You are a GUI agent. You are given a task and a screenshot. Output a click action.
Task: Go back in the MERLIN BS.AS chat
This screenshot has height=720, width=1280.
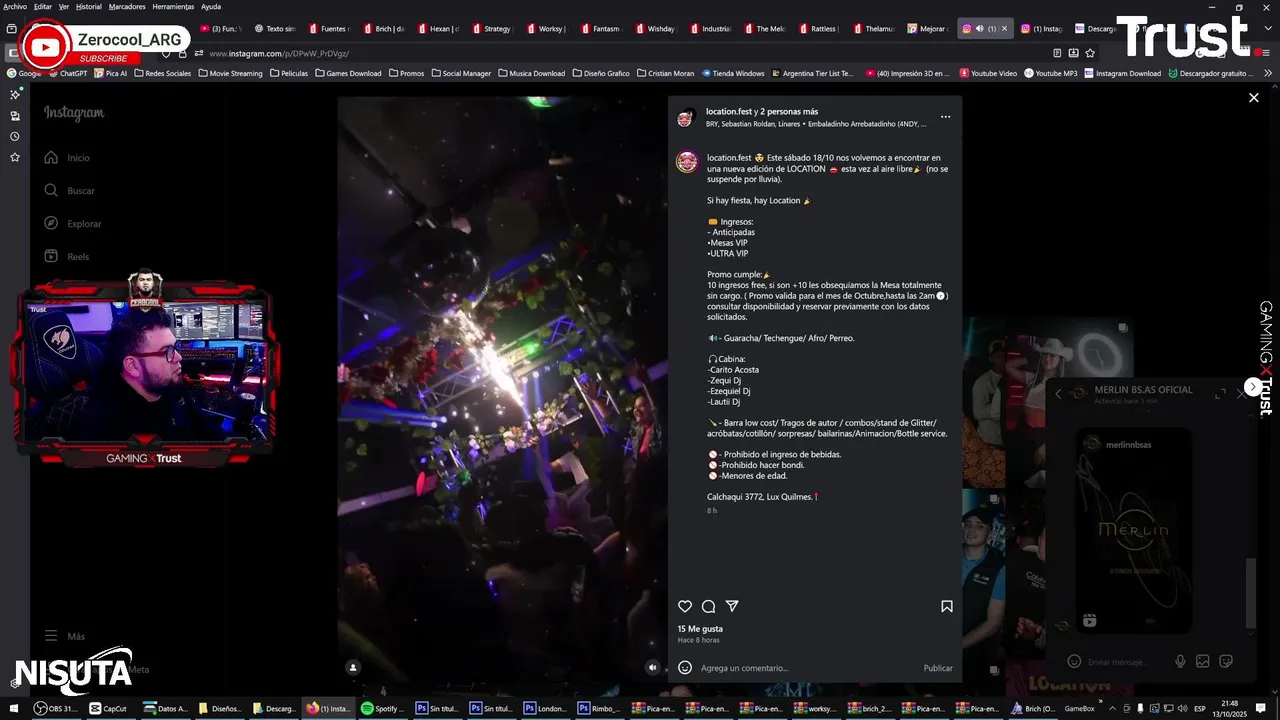pyautogui.click(x=1058, y=394)
